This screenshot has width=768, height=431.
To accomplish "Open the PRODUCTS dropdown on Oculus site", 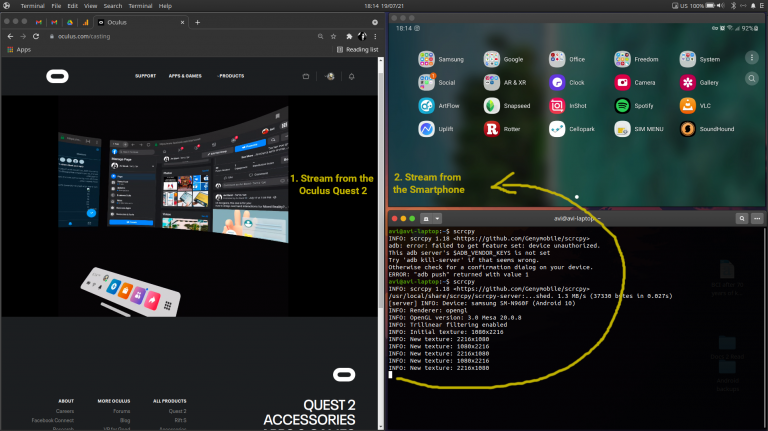I will 230,76.
